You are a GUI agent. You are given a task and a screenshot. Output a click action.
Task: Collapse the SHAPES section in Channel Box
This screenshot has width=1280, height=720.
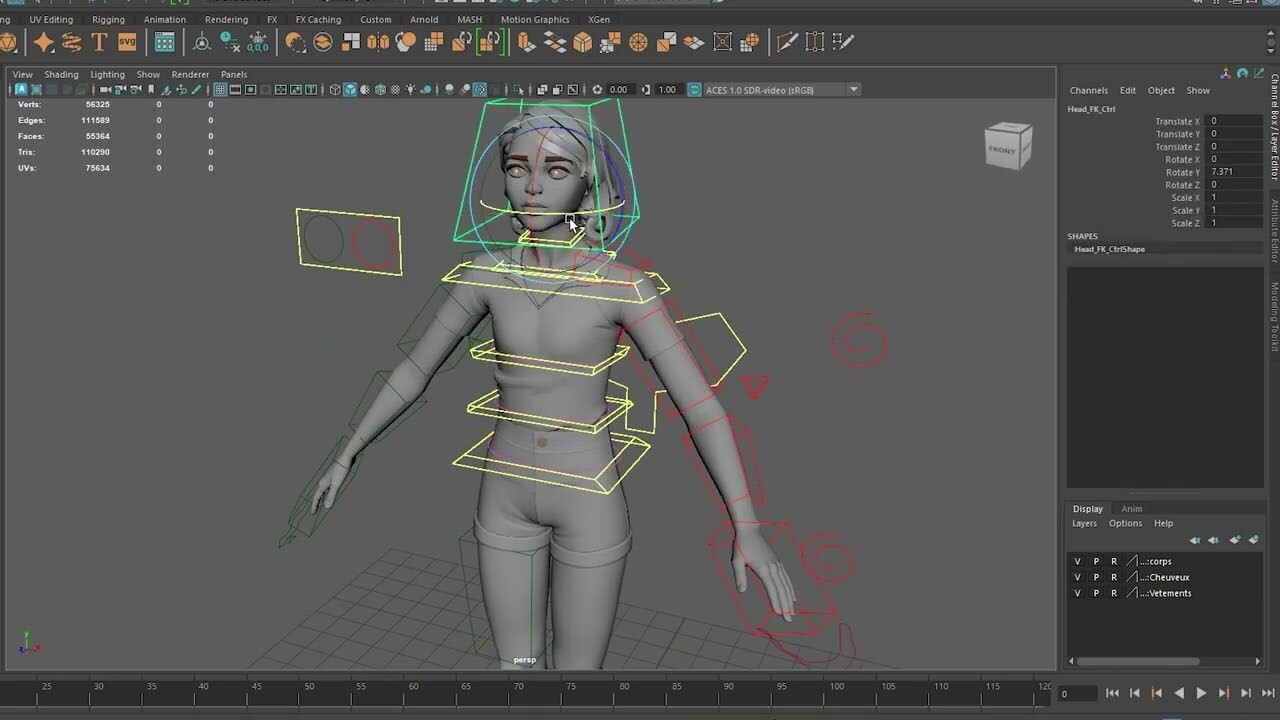1083,235
